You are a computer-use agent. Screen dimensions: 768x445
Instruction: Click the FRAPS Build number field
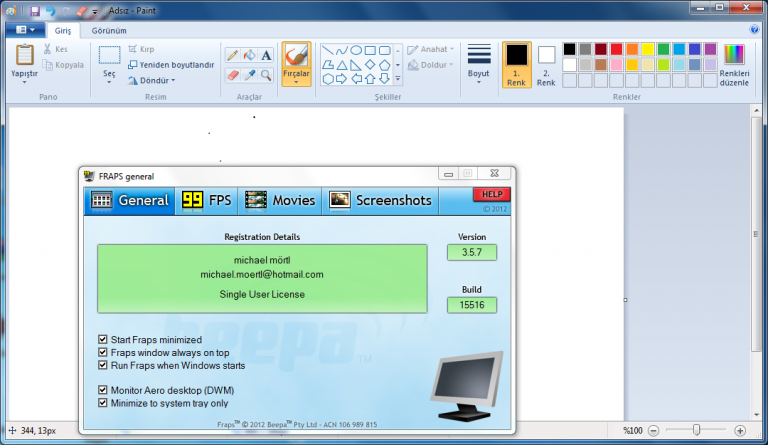[472, 305]
